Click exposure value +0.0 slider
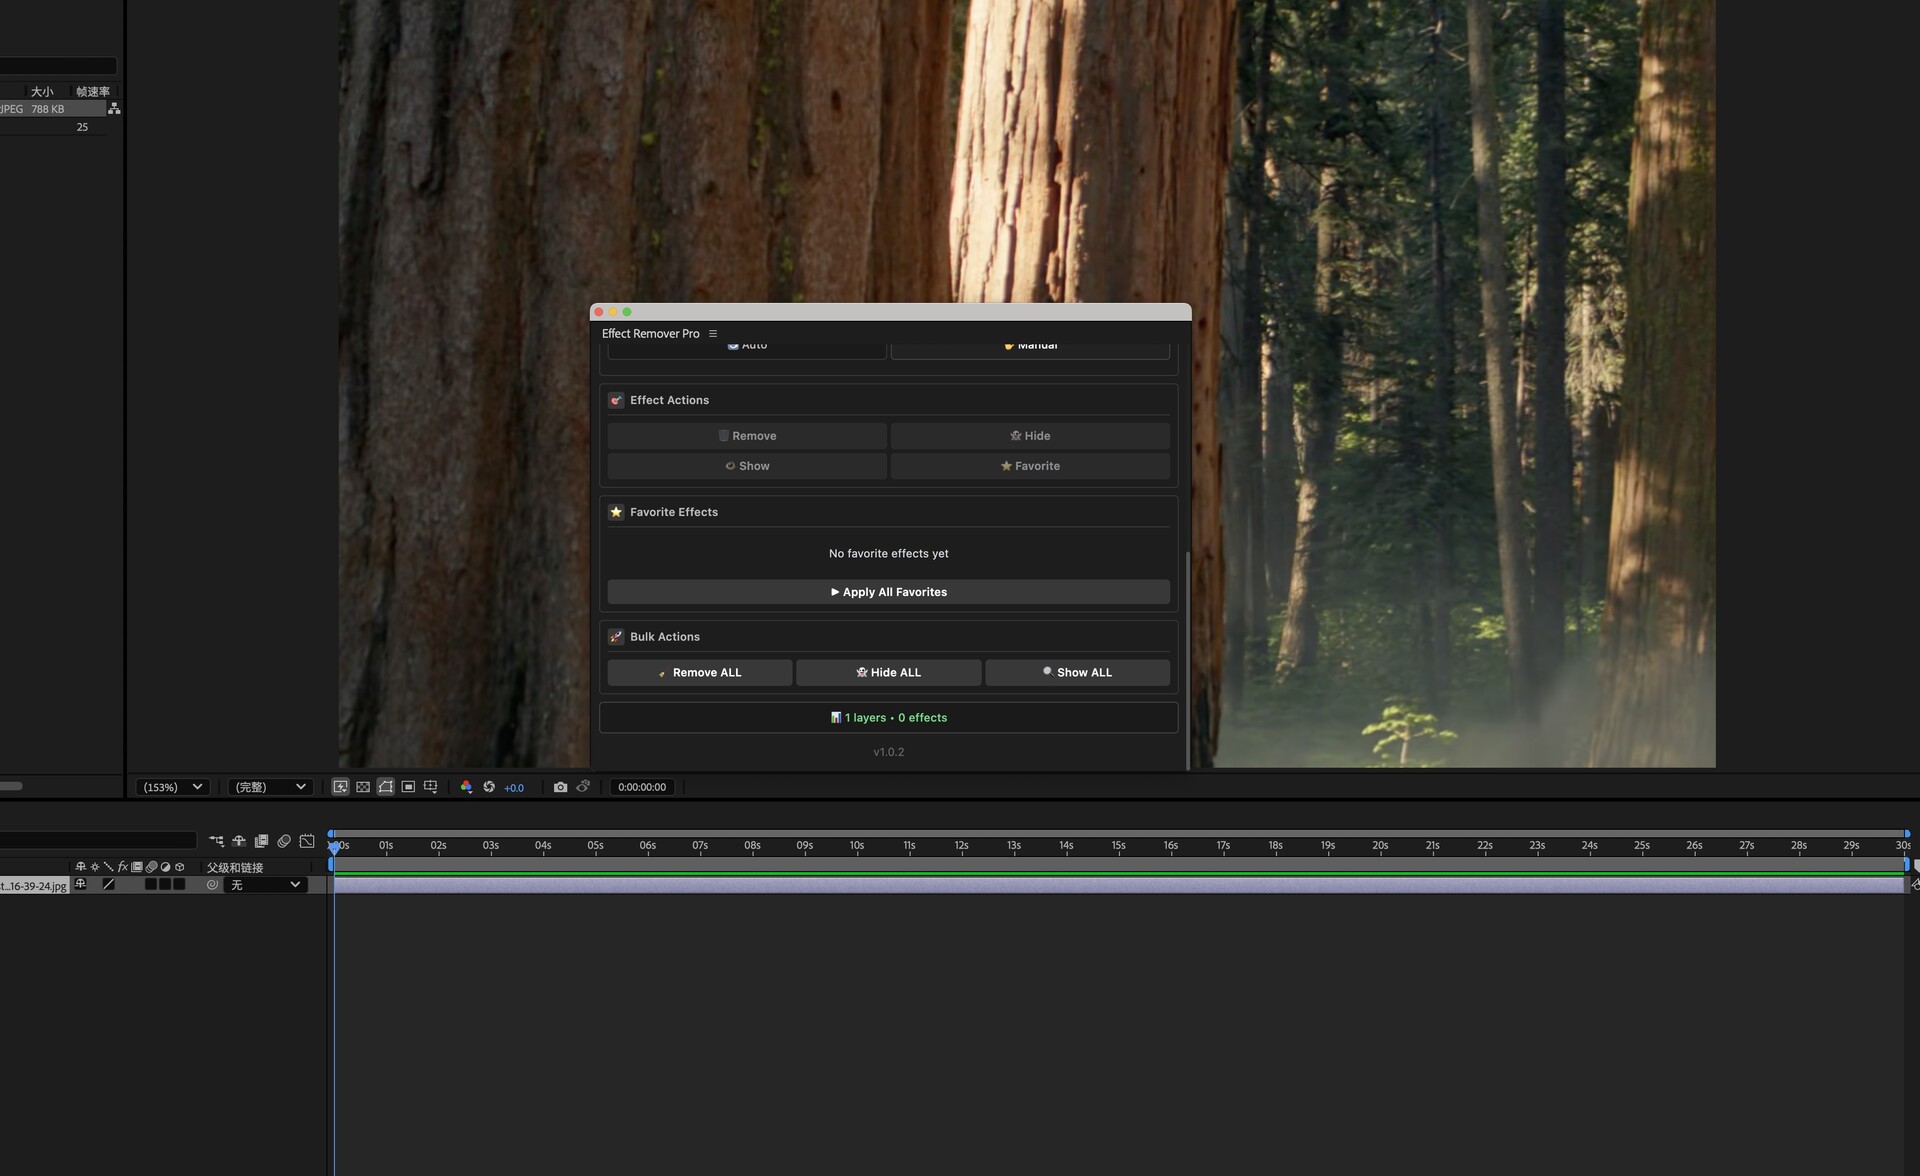Screen dimensions: 1920x1176 point(514,788)
